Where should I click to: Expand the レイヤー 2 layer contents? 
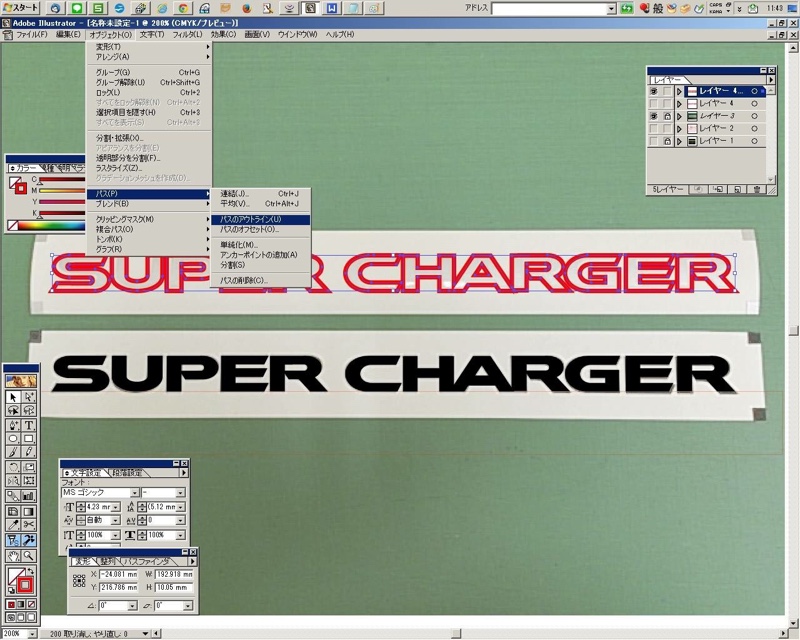(x=679, y=129)
